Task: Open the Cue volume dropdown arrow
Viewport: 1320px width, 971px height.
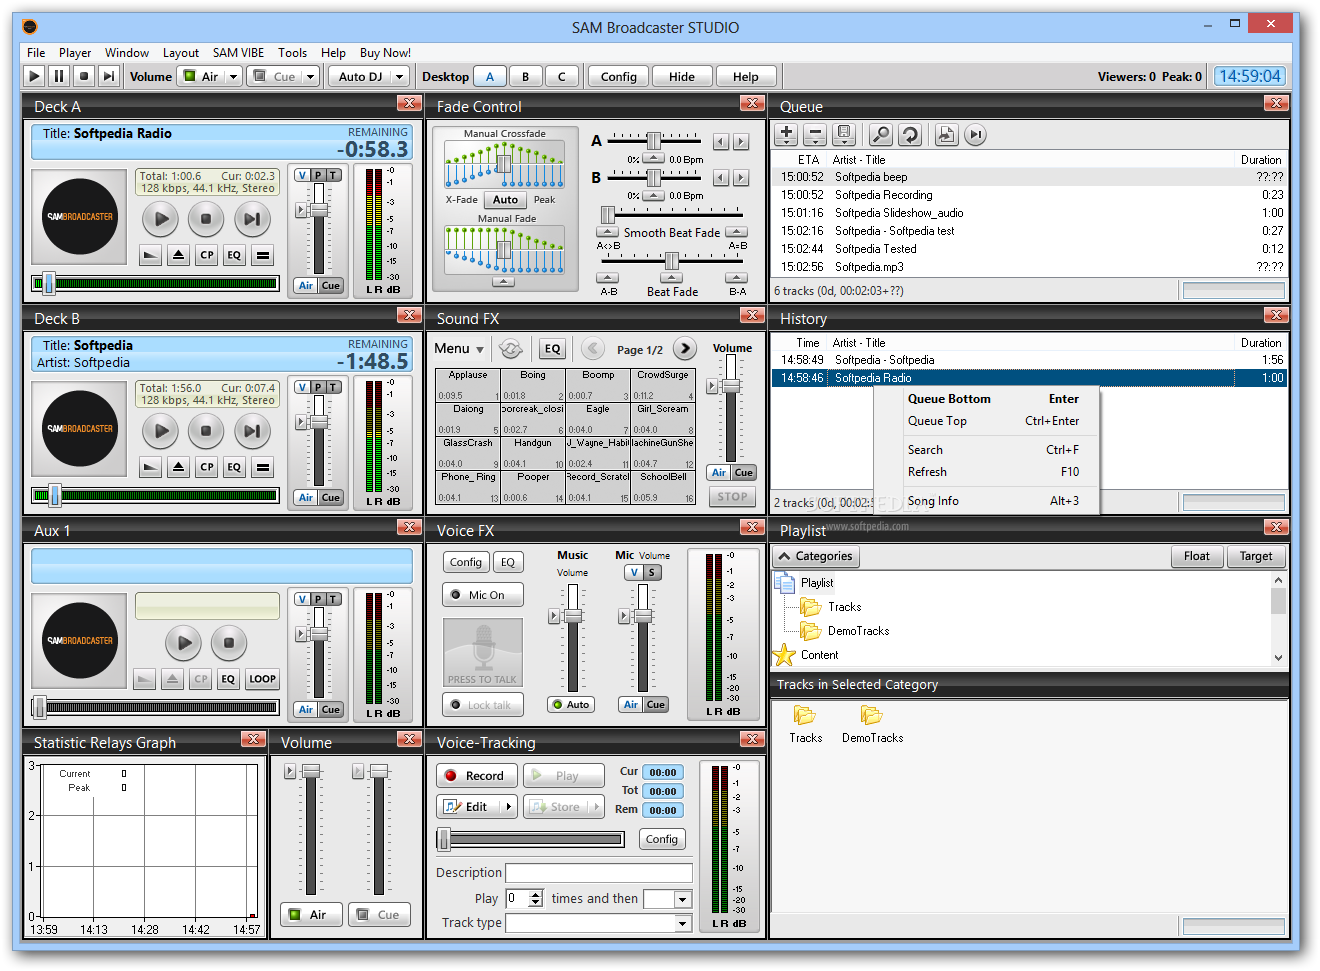Action: (x=310, y=76)
